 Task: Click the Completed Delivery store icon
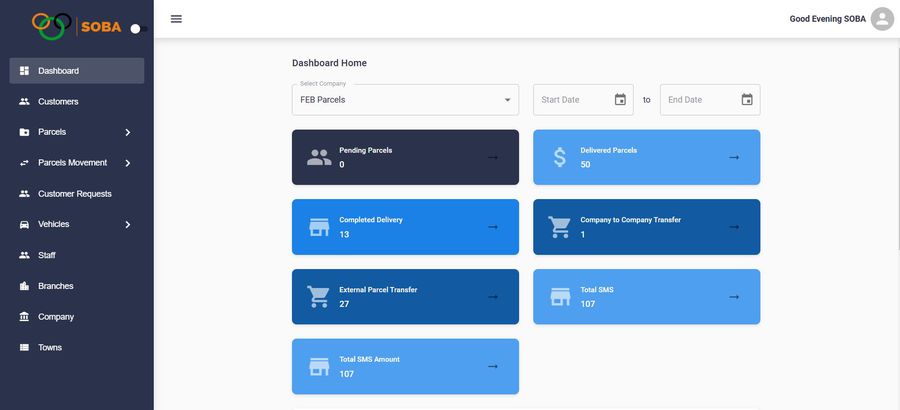click(319, 227)
